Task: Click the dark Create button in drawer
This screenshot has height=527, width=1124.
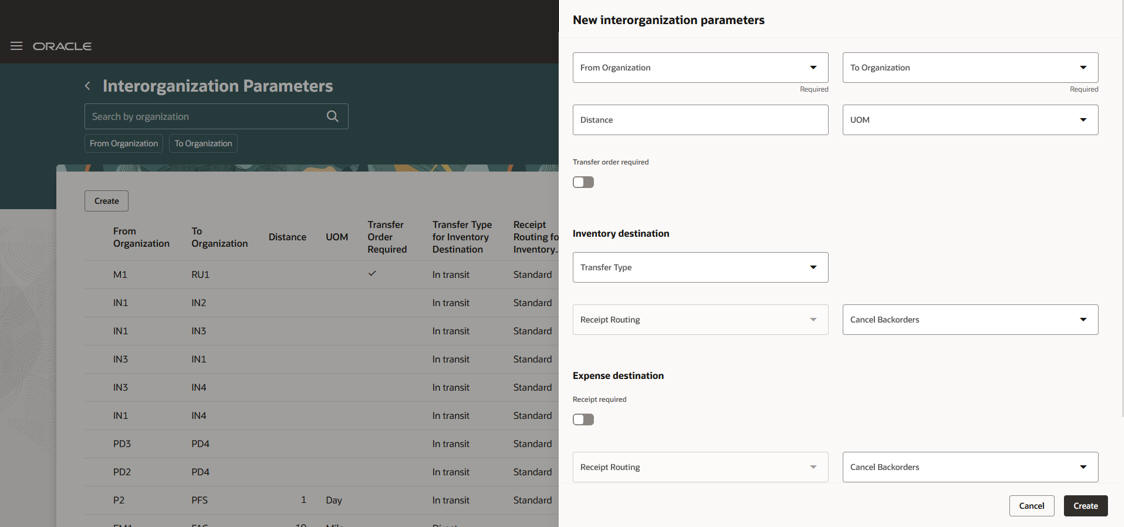Action: (1085, 505)
